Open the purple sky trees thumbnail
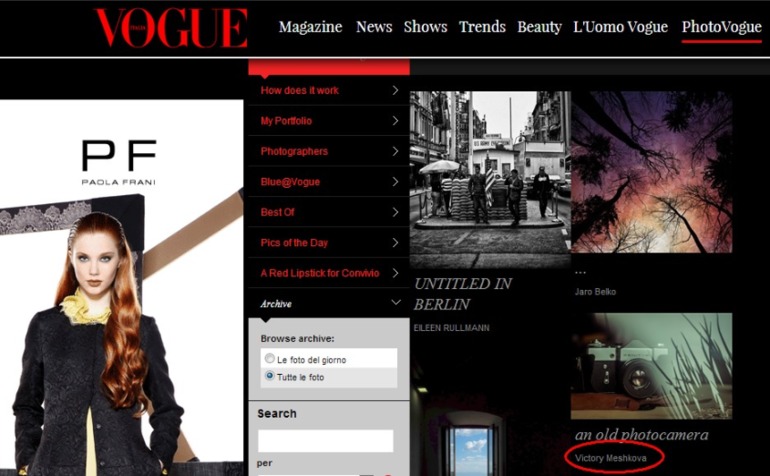Screen dimensions: 770x476 pos(652,172)
